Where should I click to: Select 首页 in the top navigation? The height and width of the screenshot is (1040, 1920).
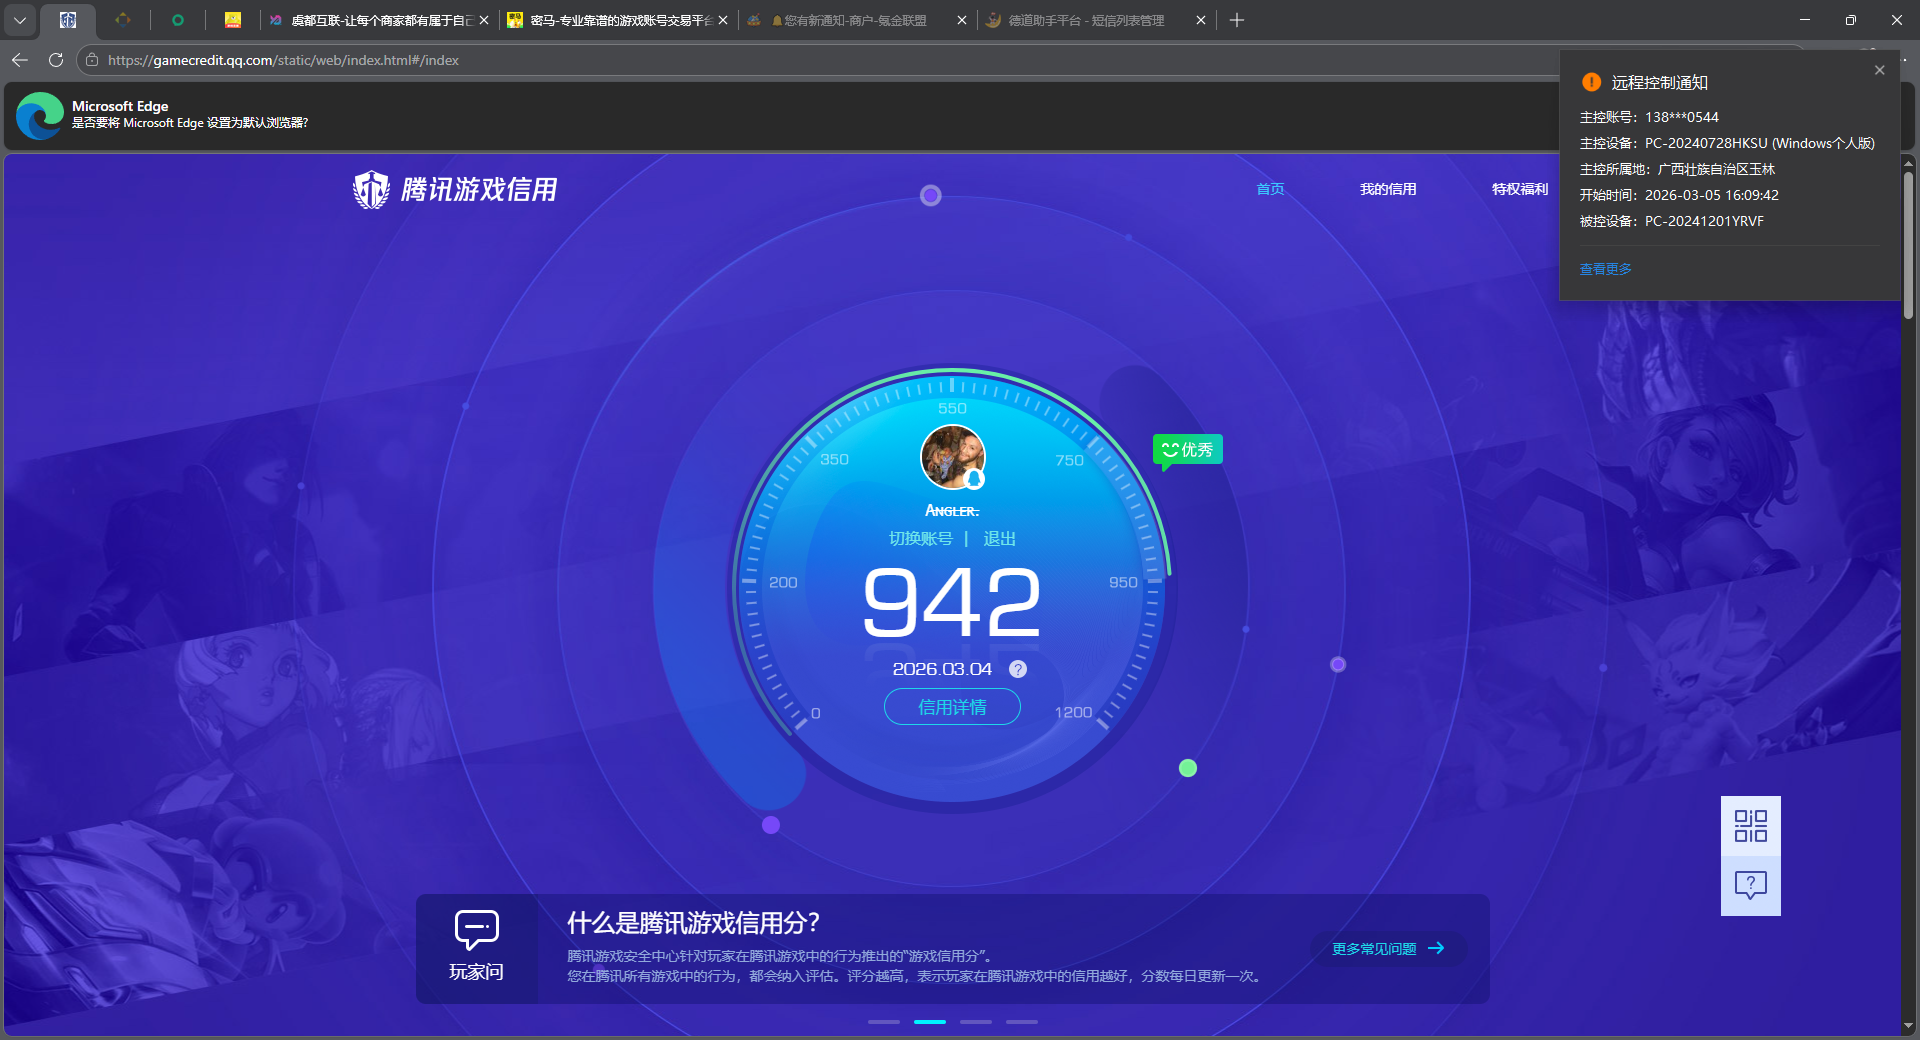pyautogui.click(x=1269, y=189)
